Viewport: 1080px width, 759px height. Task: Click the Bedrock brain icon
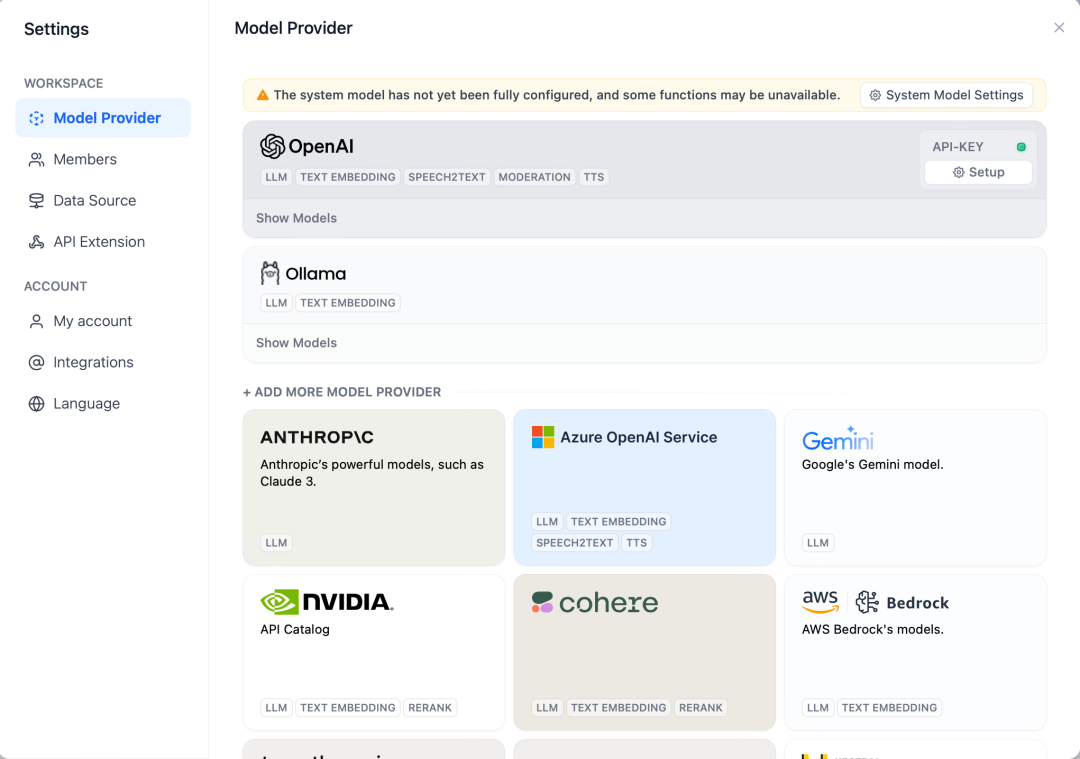pyautogui.click(x=867, y=602)
